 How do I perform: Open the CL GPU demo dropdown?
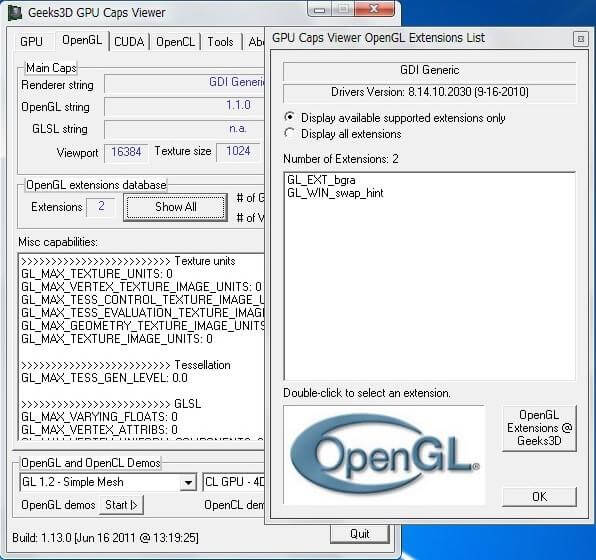pos(233,482)
